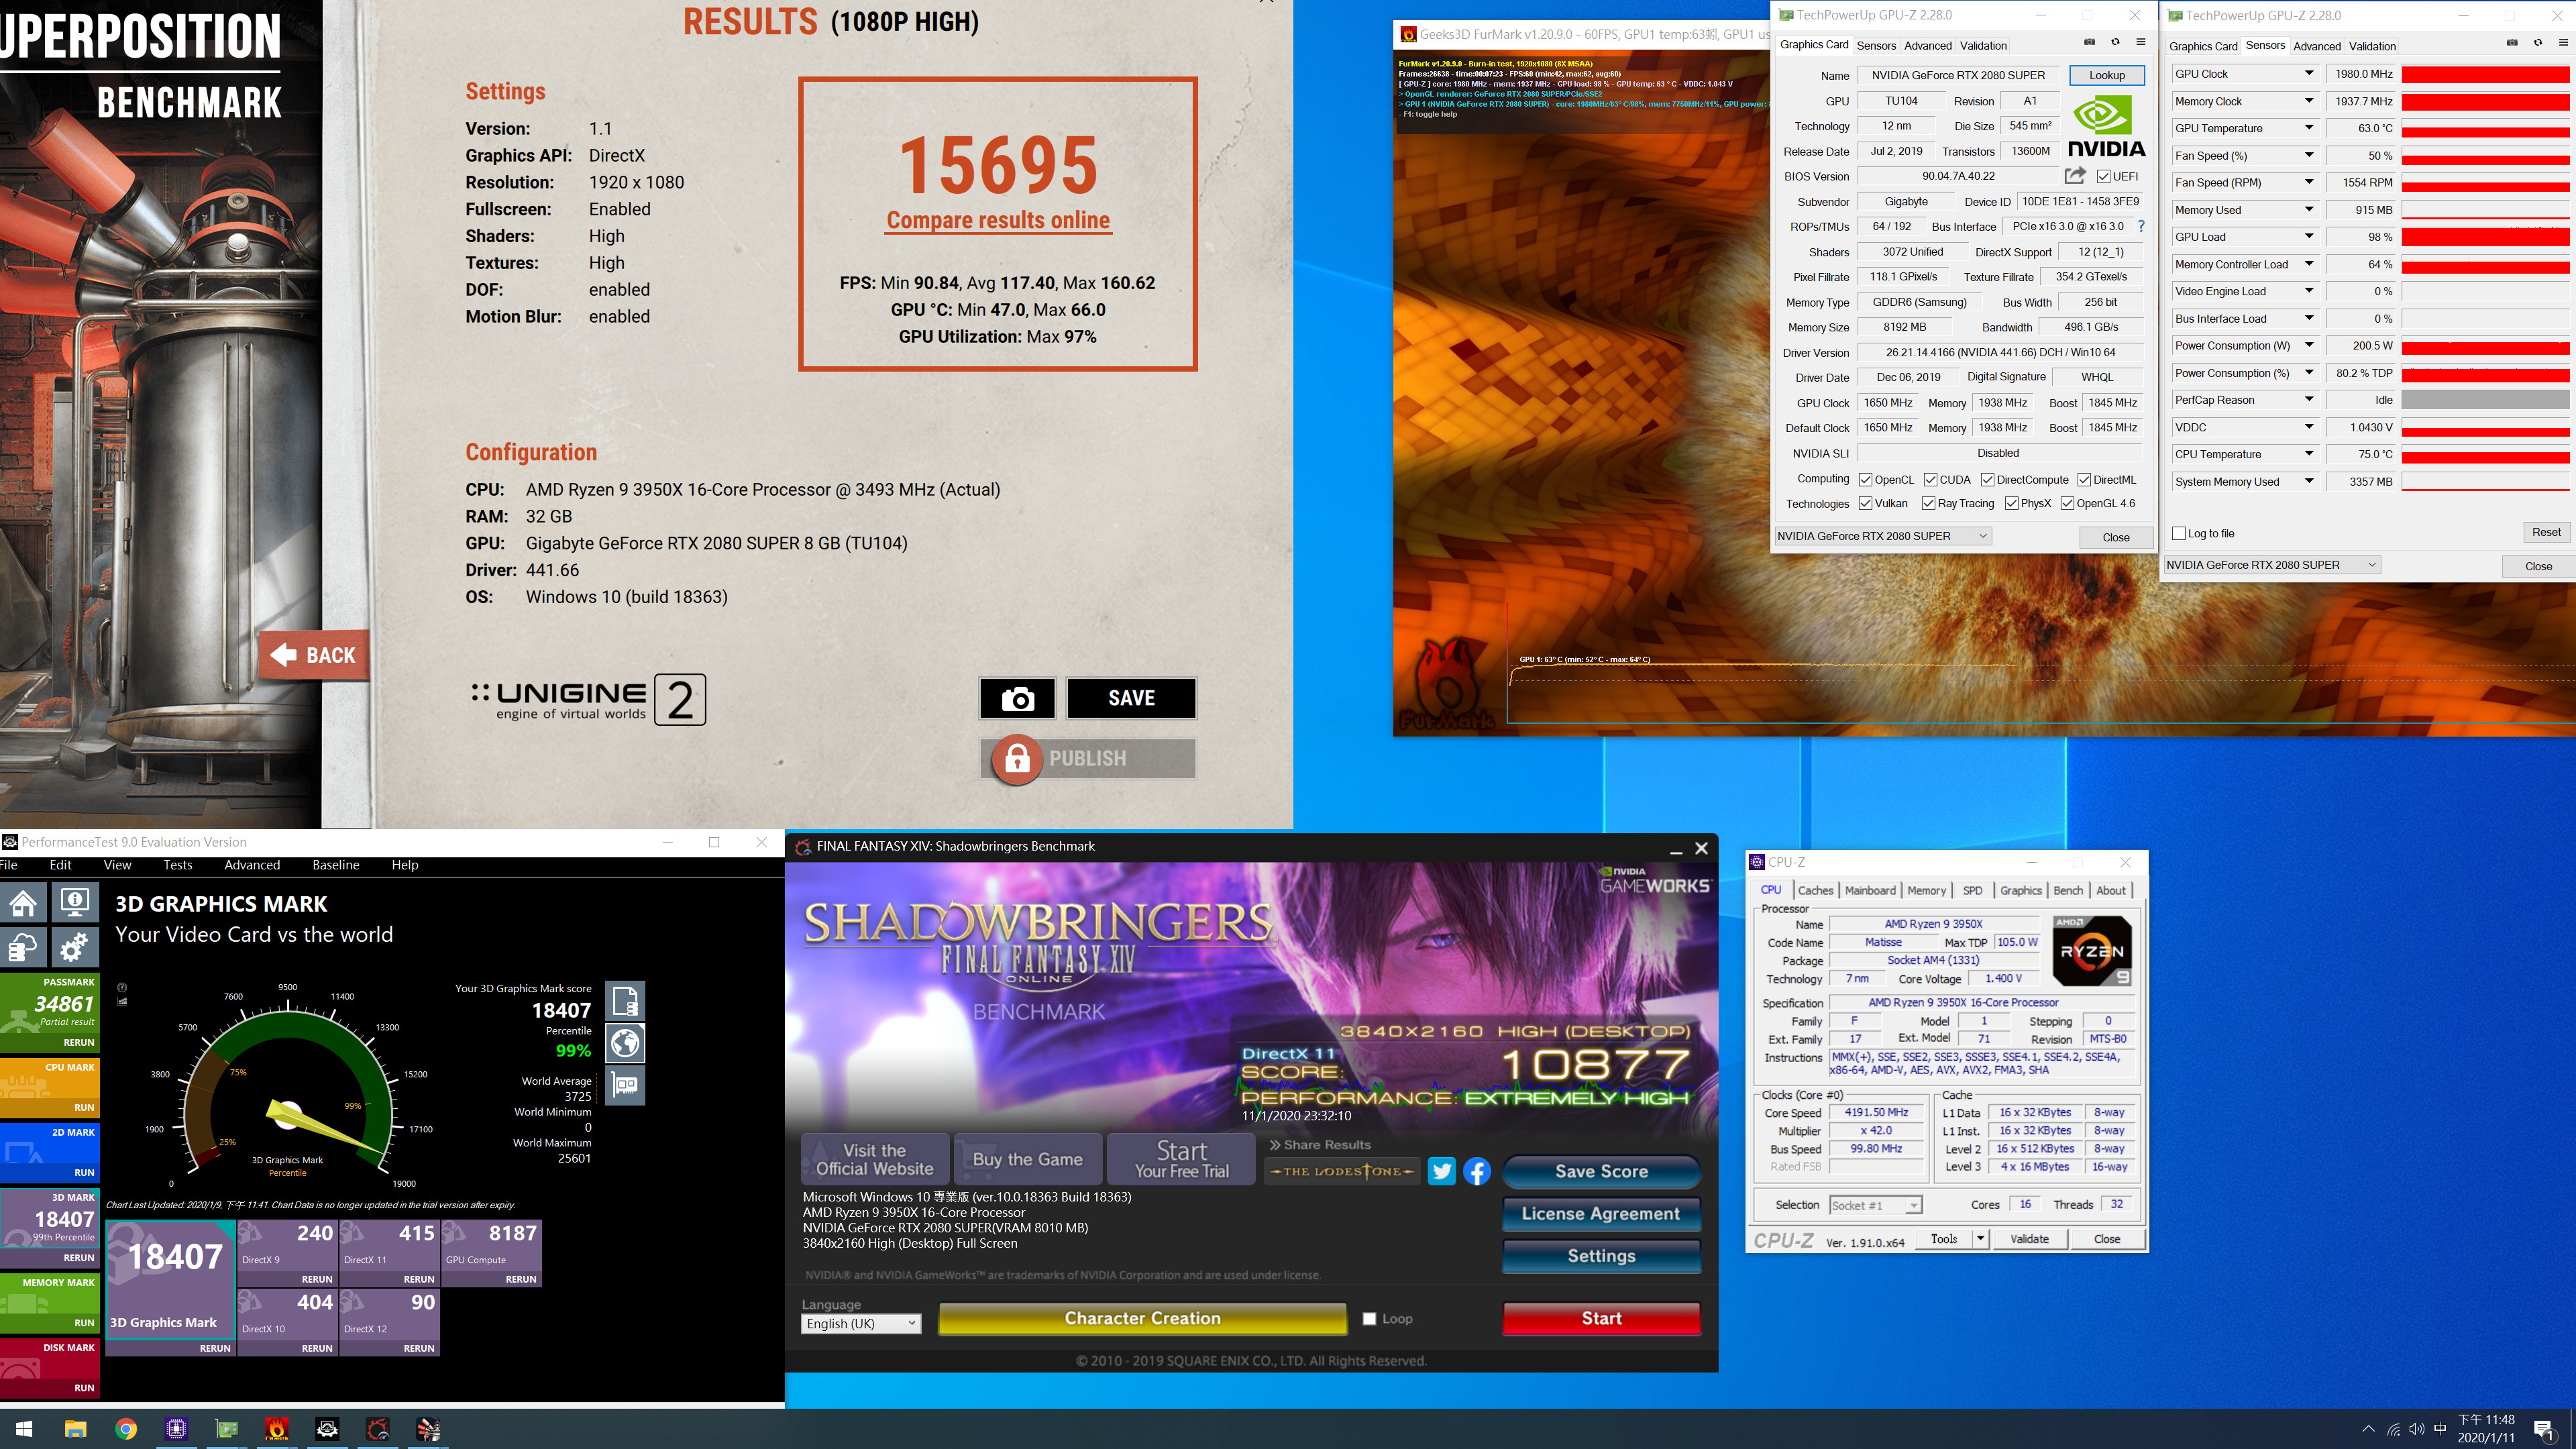2576x1449 pixels.
Task: Take screenshot with Superposition camera button
Action: pyautogui.click(x=1017, y=698)
